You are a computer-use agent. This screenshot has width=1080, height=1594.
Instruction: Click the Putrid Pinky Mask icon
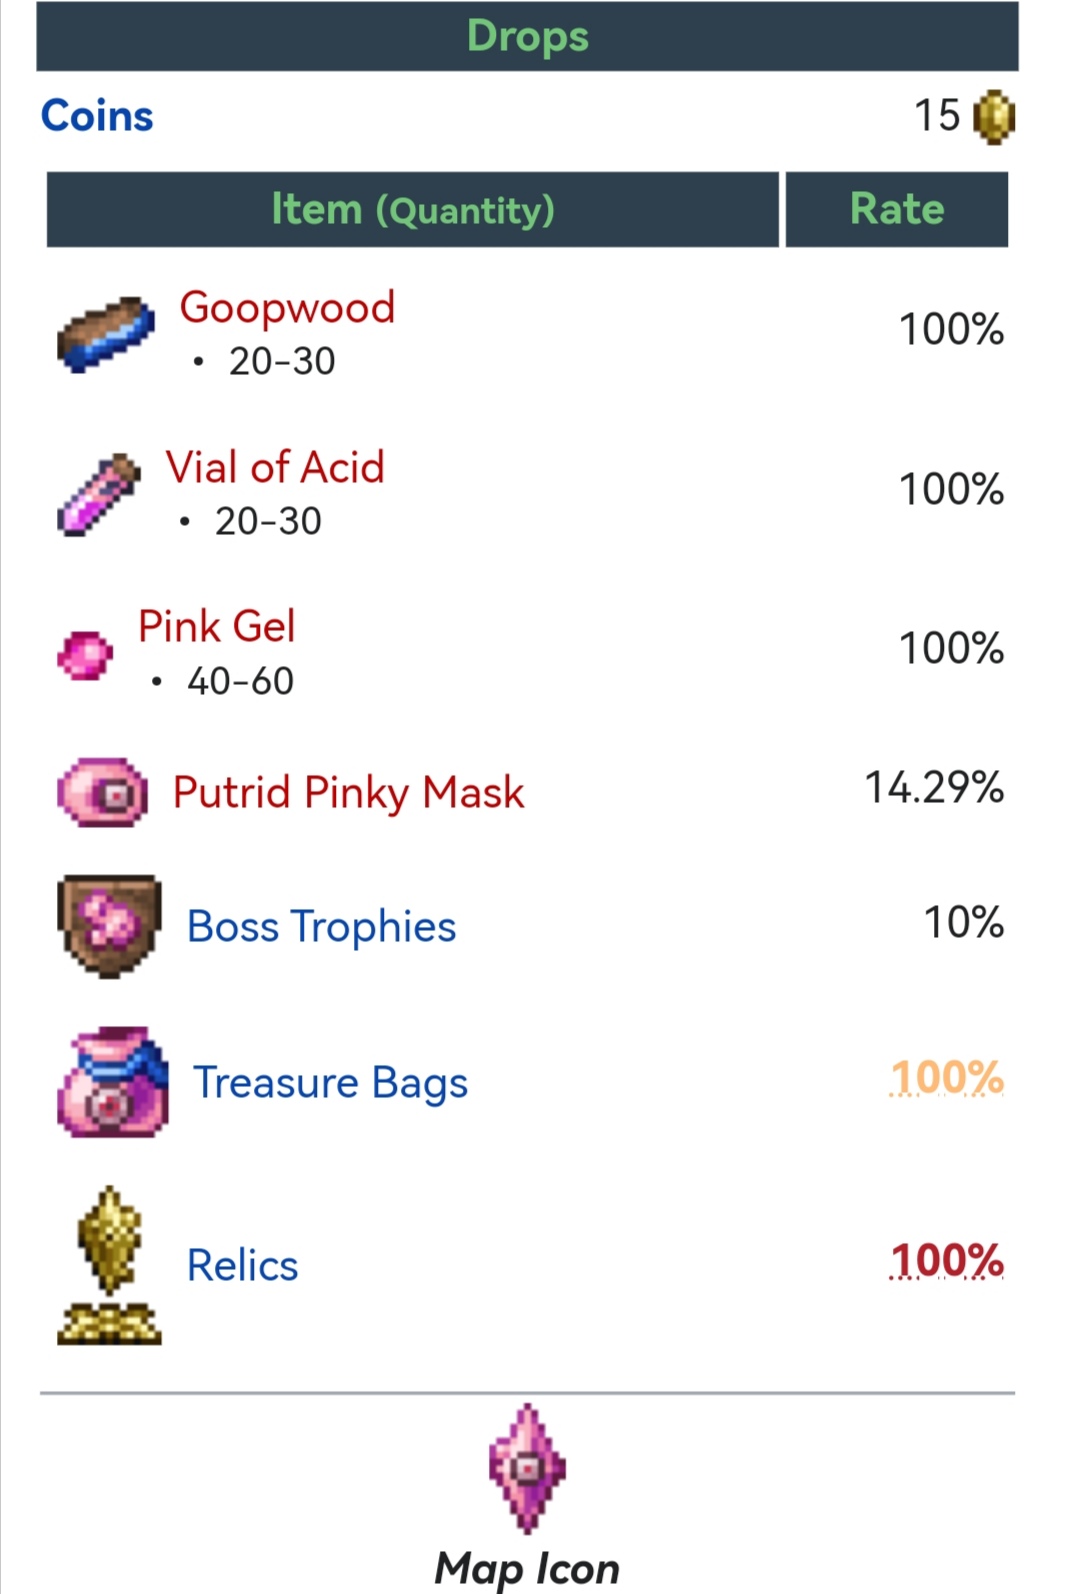(103, 793)
